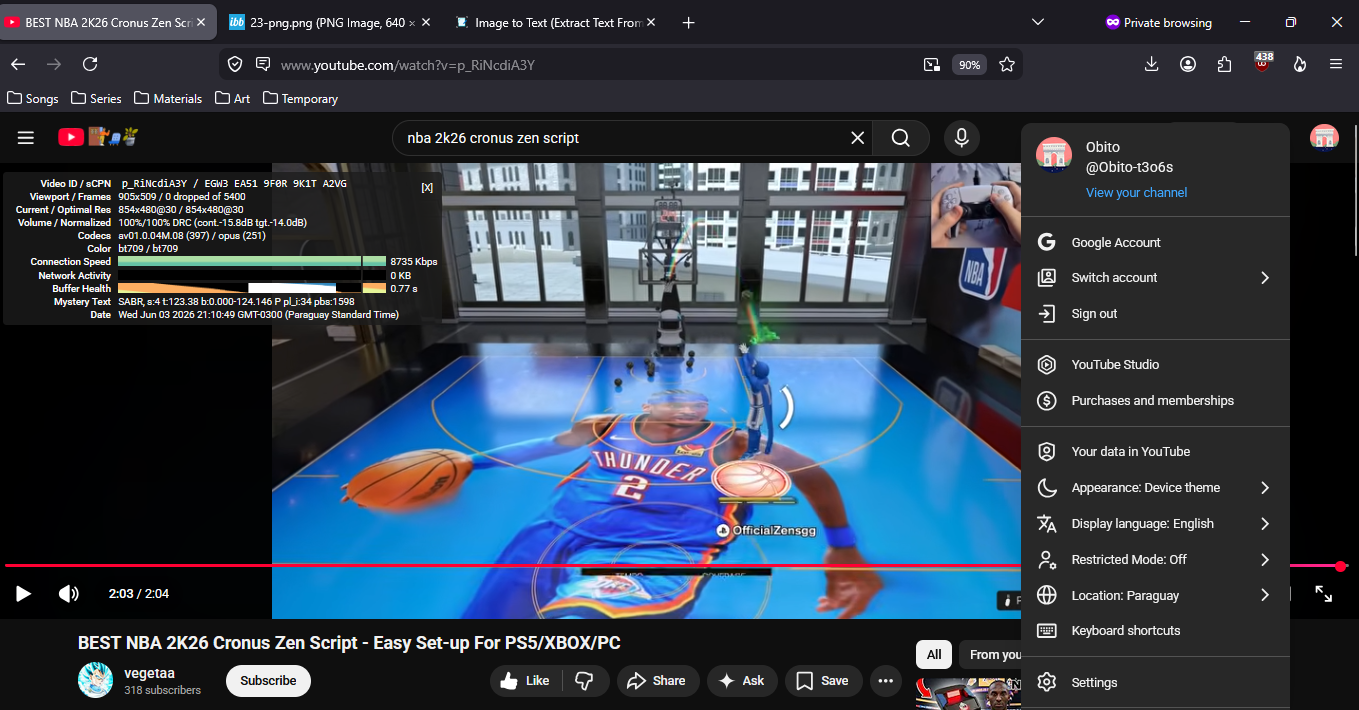This screenshot has height=710, width=1359.
Task: Open vegetaa channel avatar
Action: click(x=96, y=680)
